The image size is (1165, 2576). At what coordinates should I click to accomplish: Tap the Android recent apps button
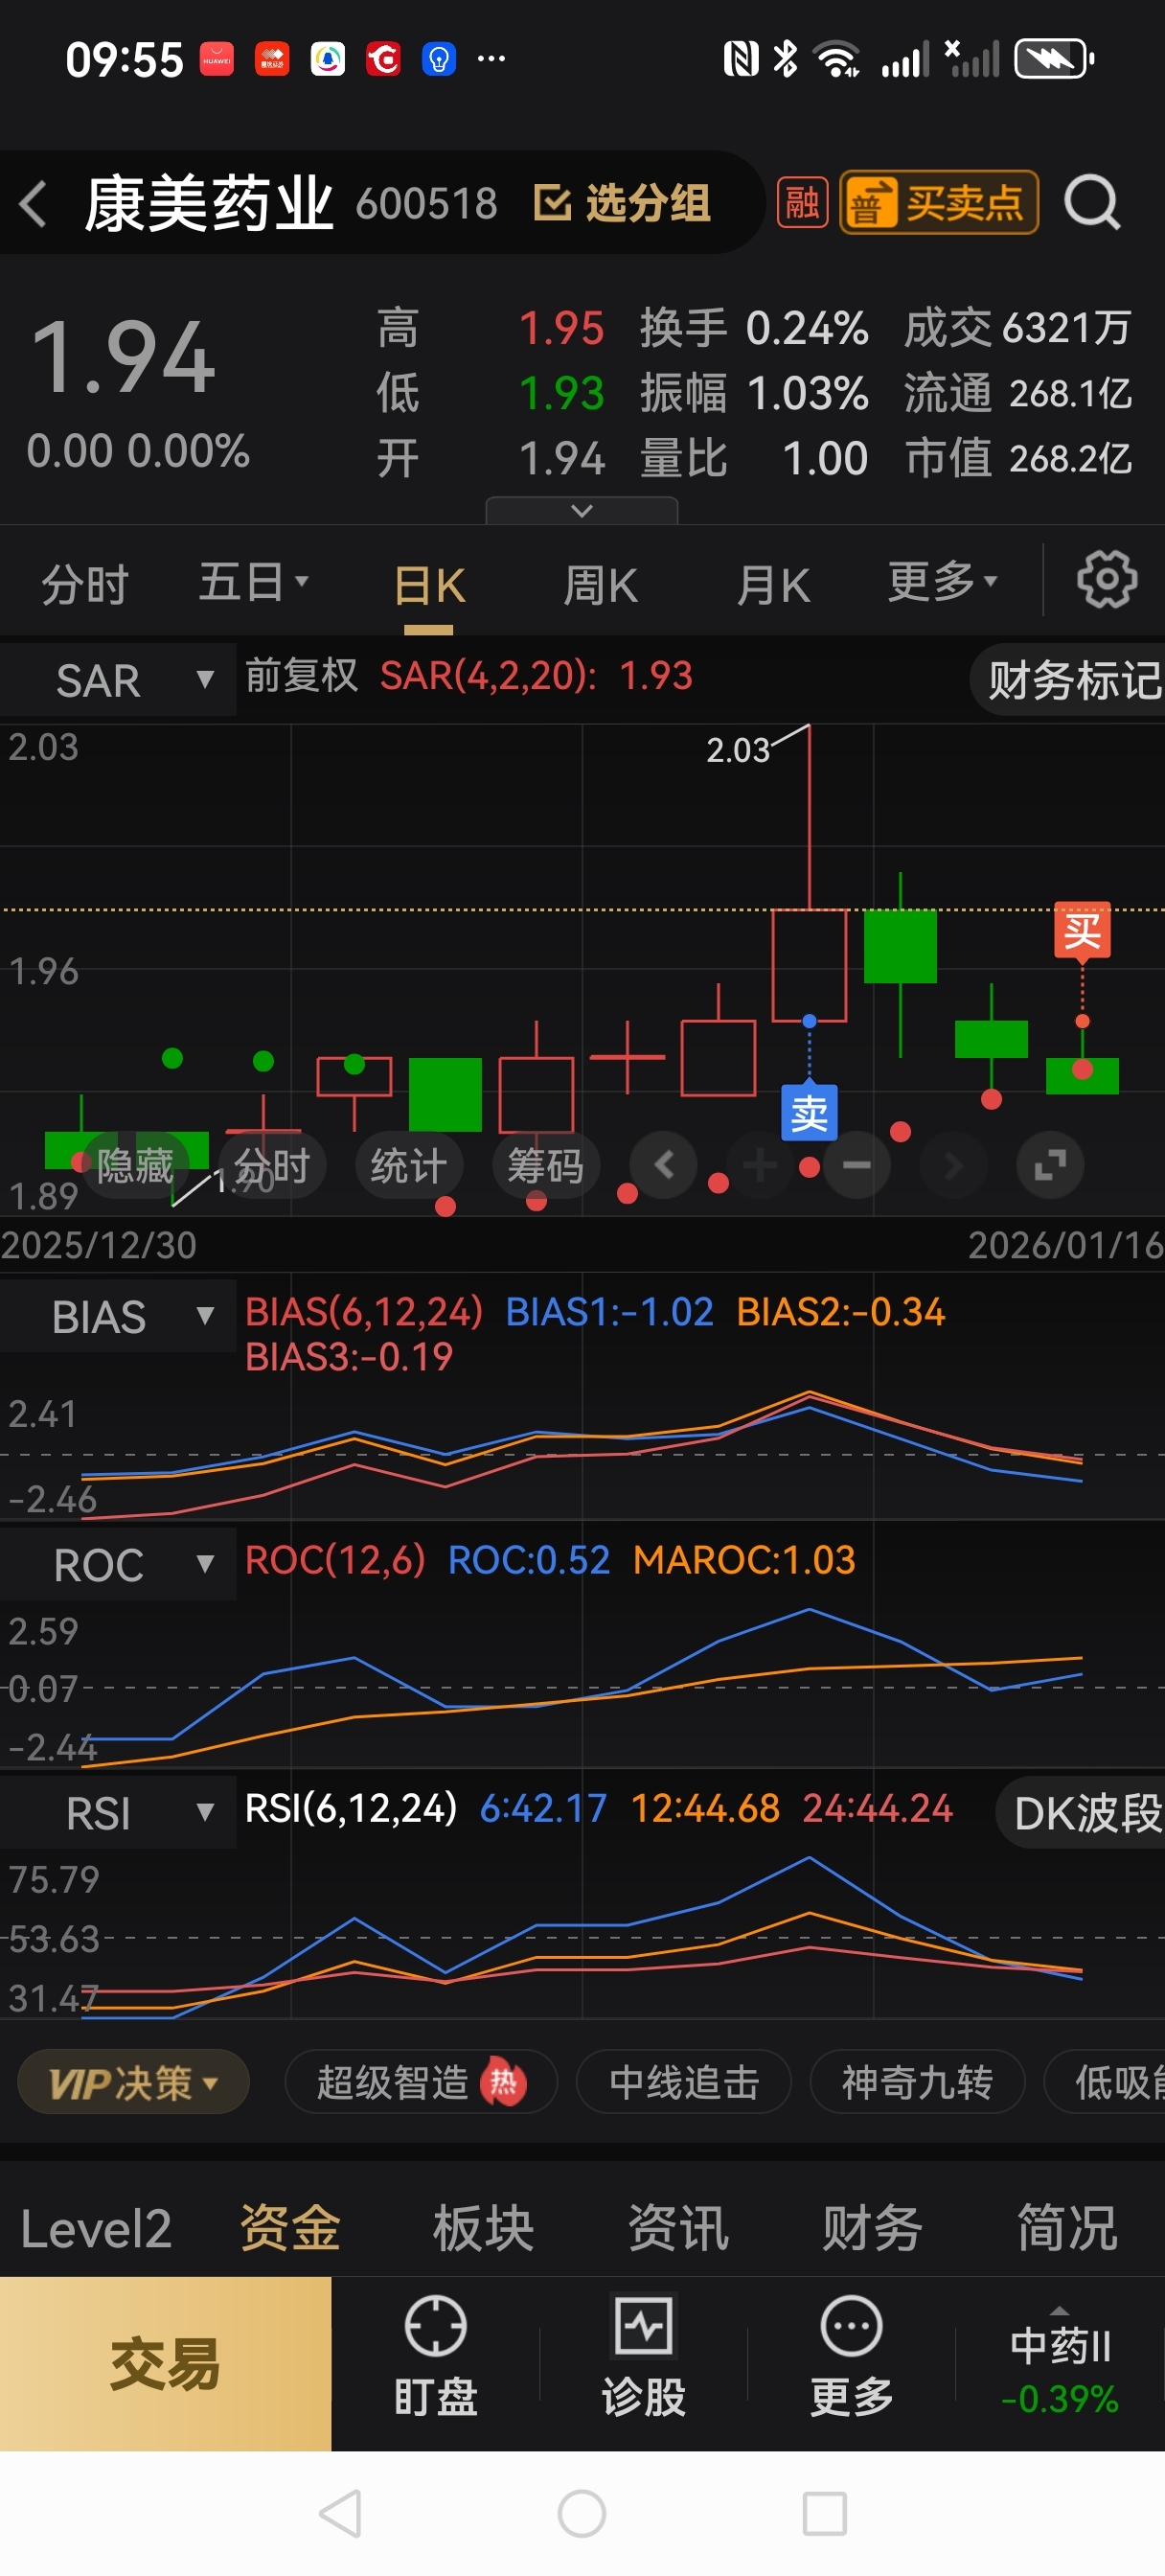click(x=825, y=2513)
